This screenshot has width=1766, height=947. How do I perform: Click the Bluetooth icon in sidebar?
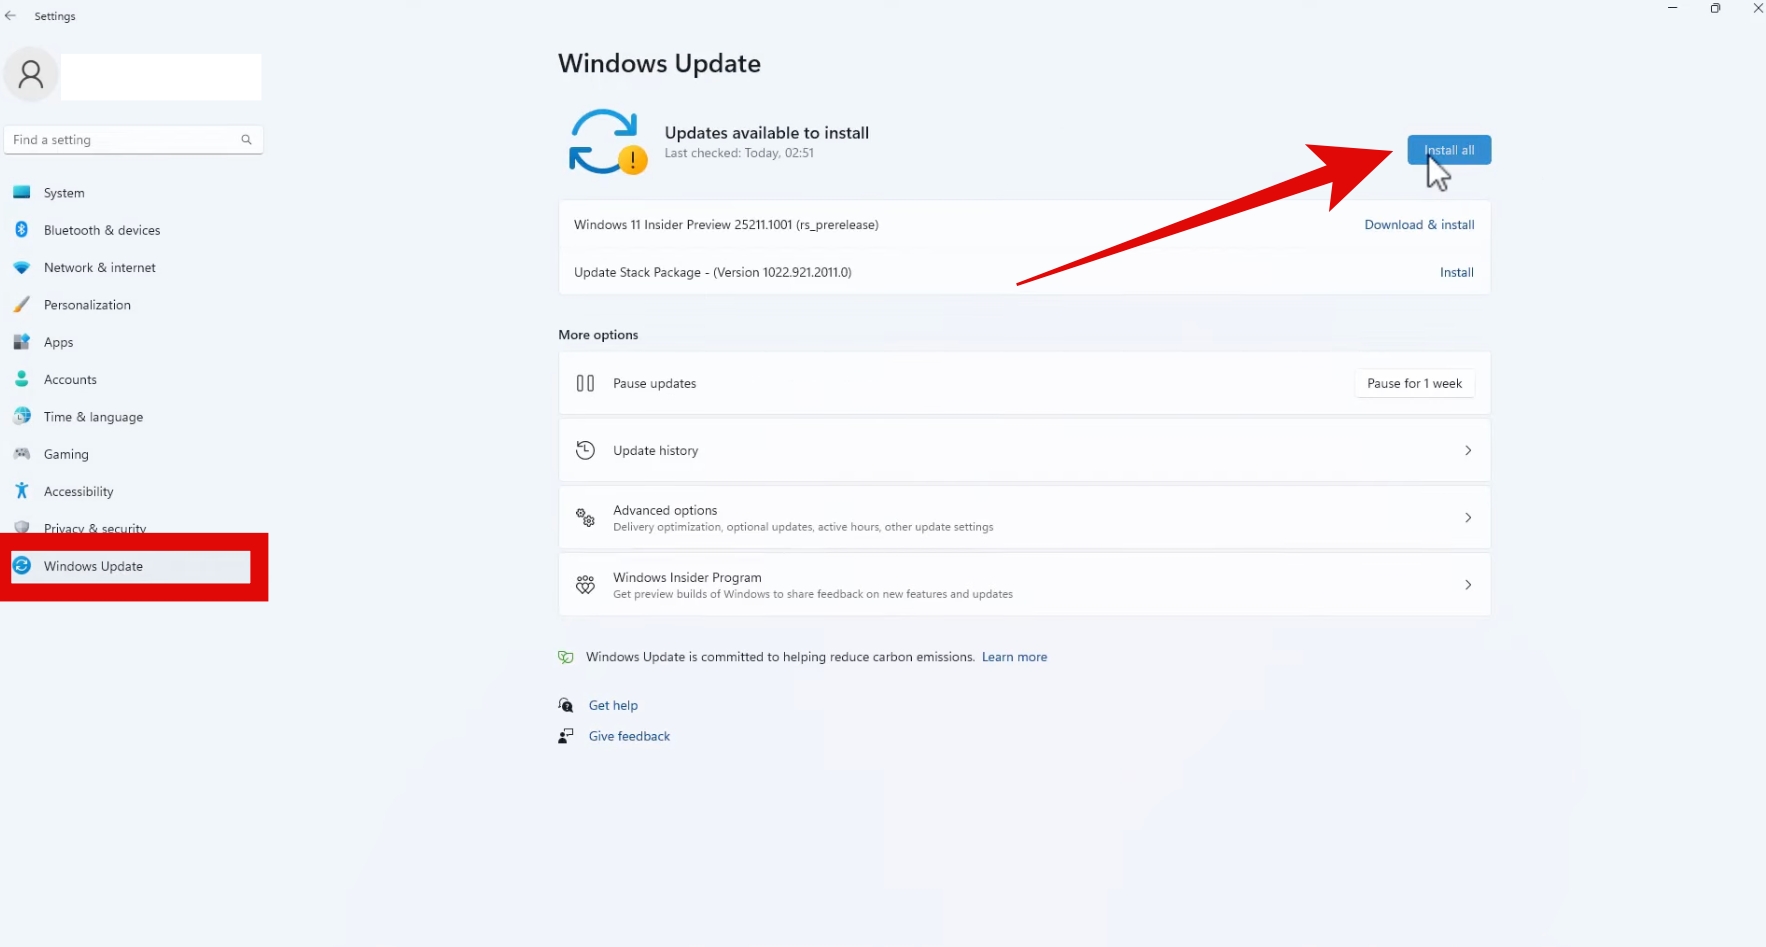click(22, 230)
